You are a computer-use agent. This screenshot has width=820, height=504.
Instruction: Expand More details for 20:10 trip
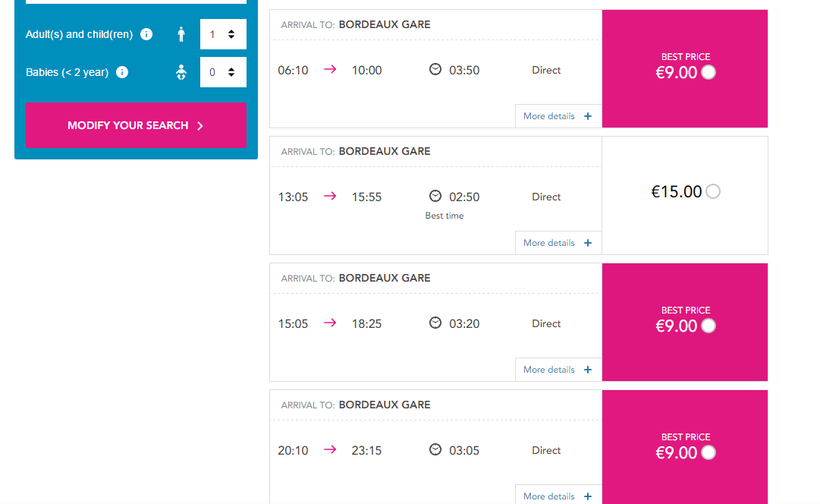pyautogui.click(x=558, y=496)
